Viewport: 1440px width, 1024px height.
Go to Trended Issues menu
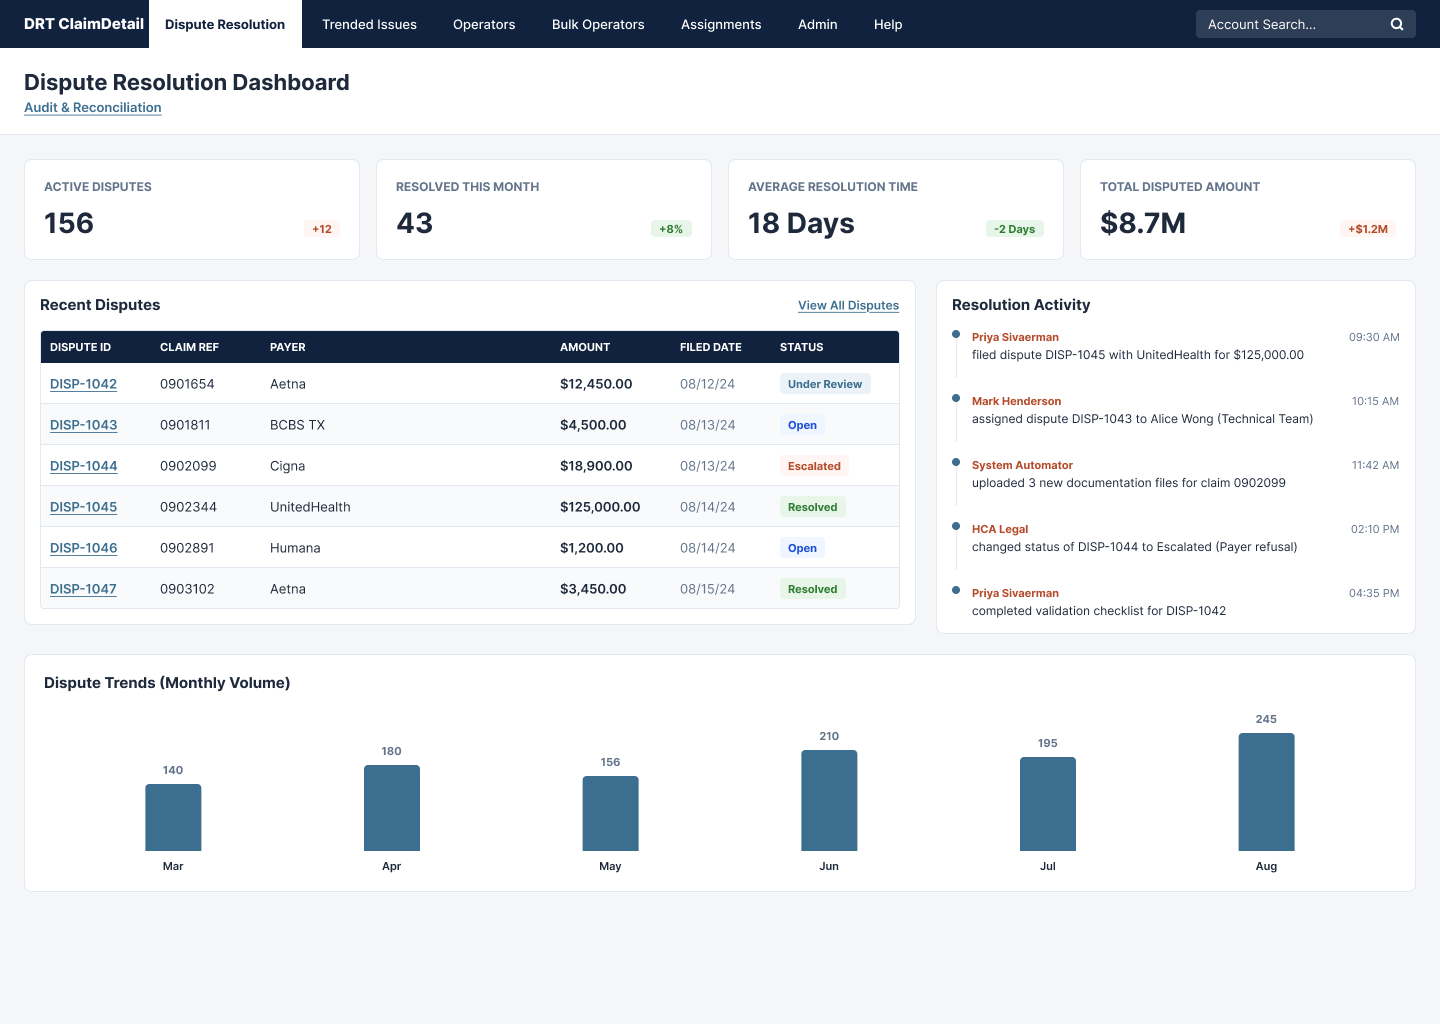click(x=369, y=24)
